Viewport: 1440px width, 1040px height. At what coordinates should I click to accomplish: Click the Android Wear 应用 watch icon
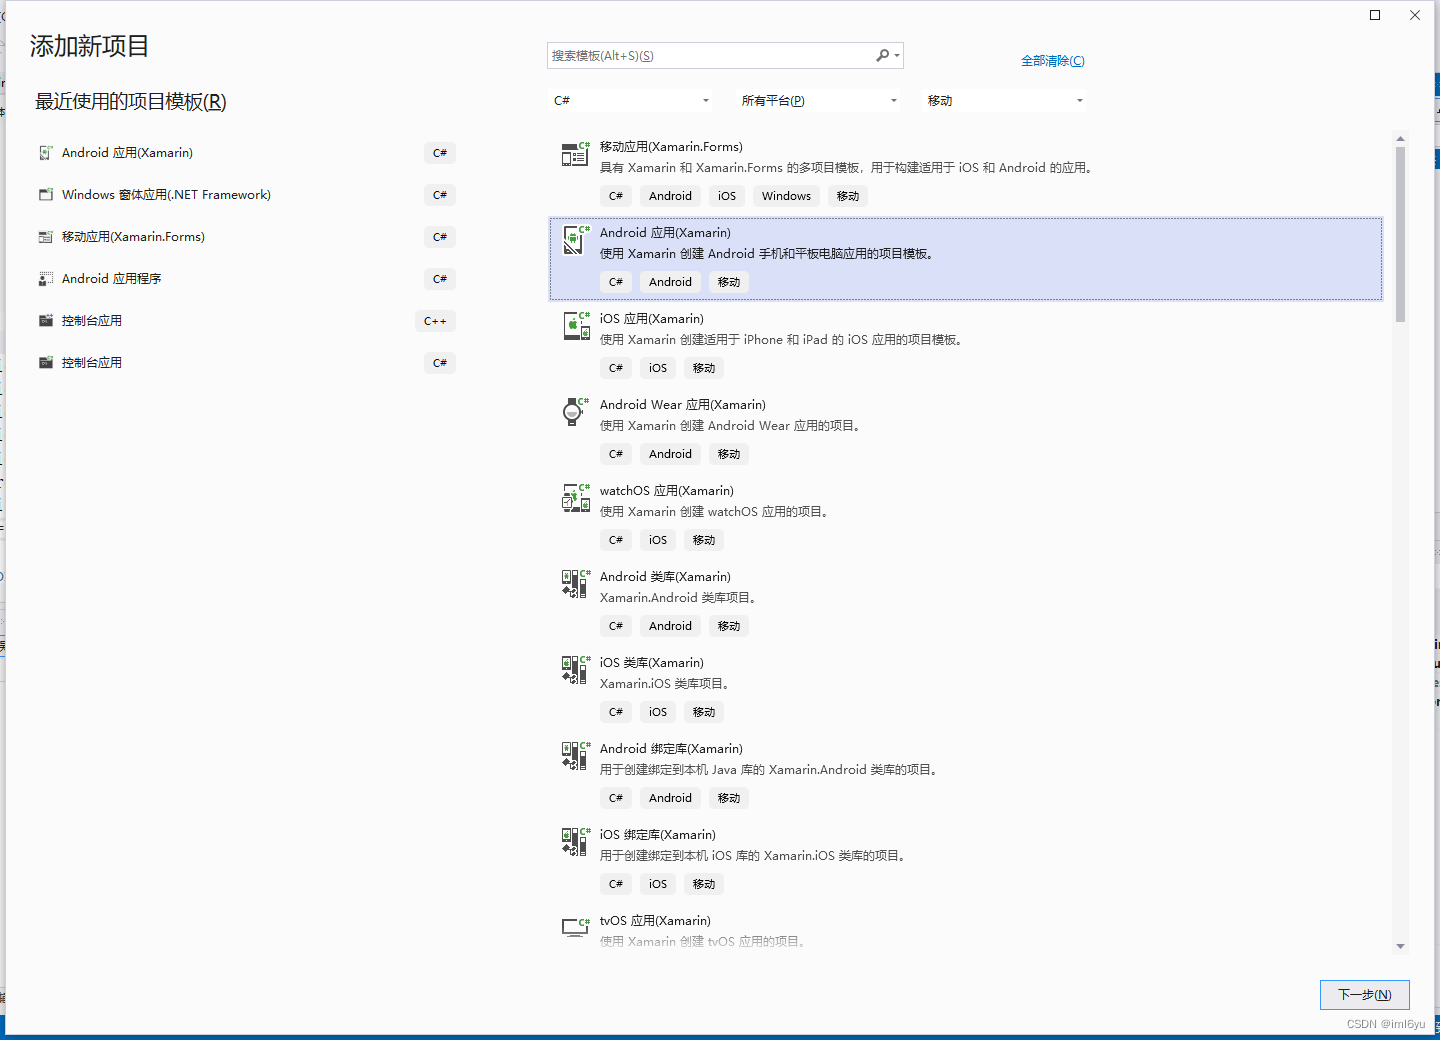(x=575, y=412)
